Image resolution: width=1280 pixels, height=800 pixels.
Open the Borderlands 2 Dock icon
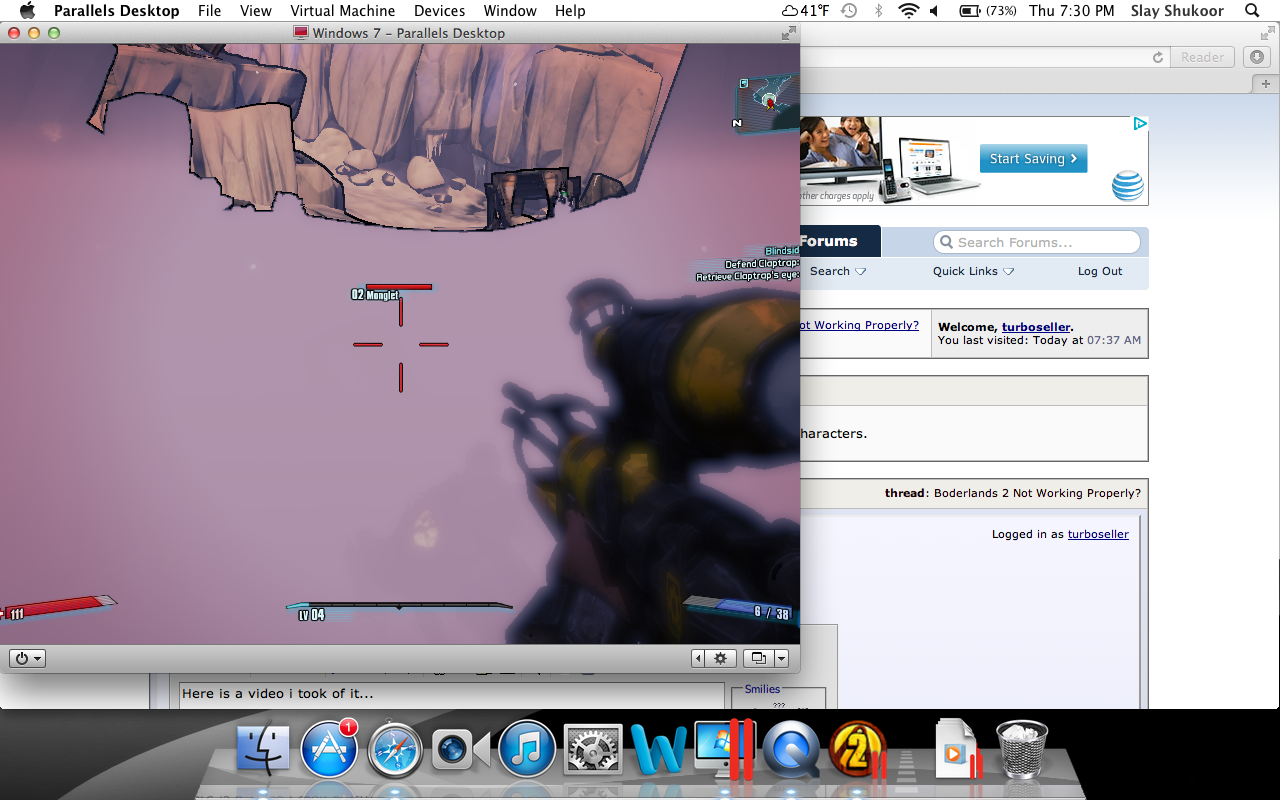[x=857, y=750]
